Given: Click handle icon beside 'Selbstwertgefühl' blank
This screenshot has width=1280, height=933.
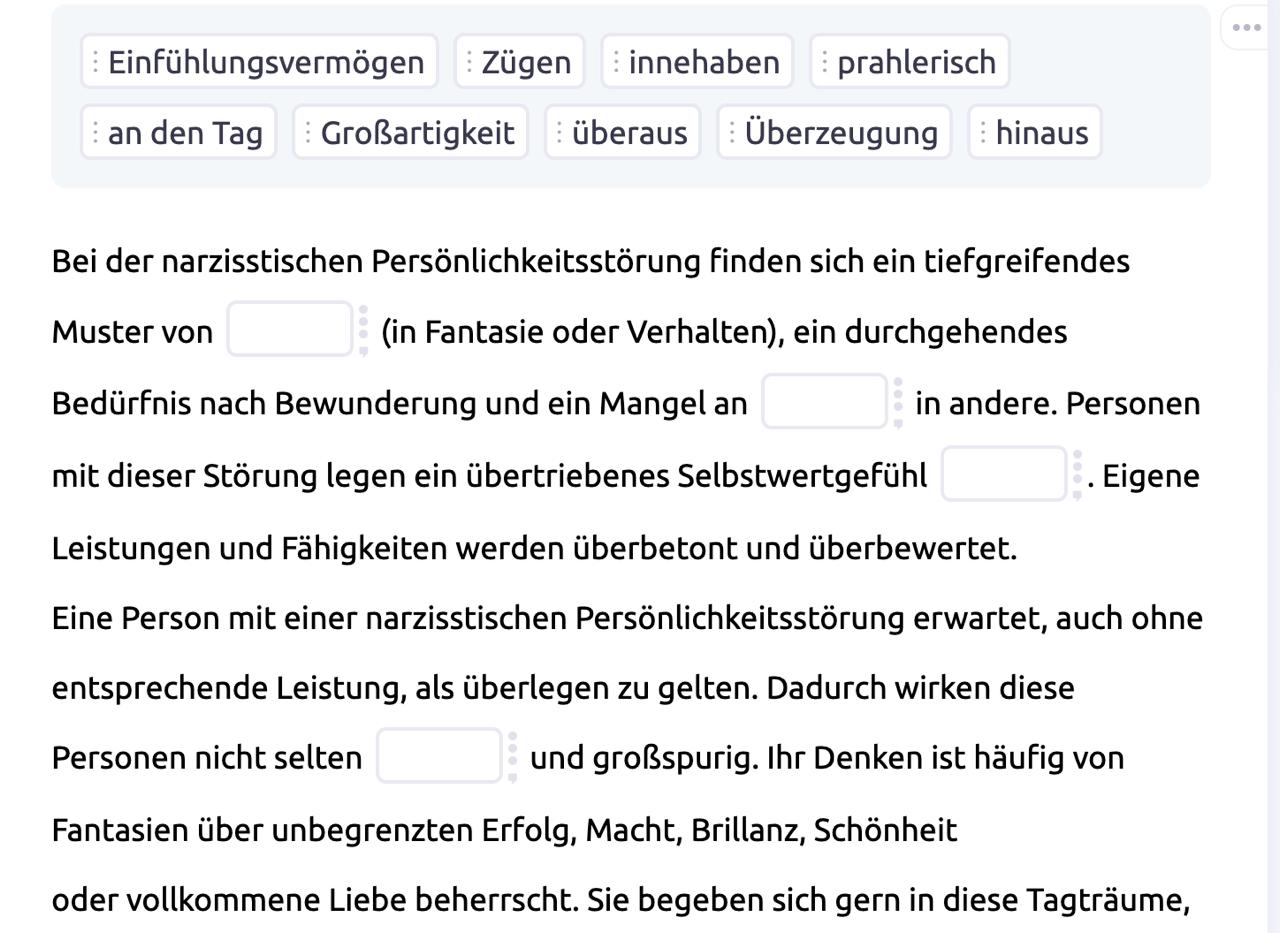Looking at the screenshot, I should 1077,474.
